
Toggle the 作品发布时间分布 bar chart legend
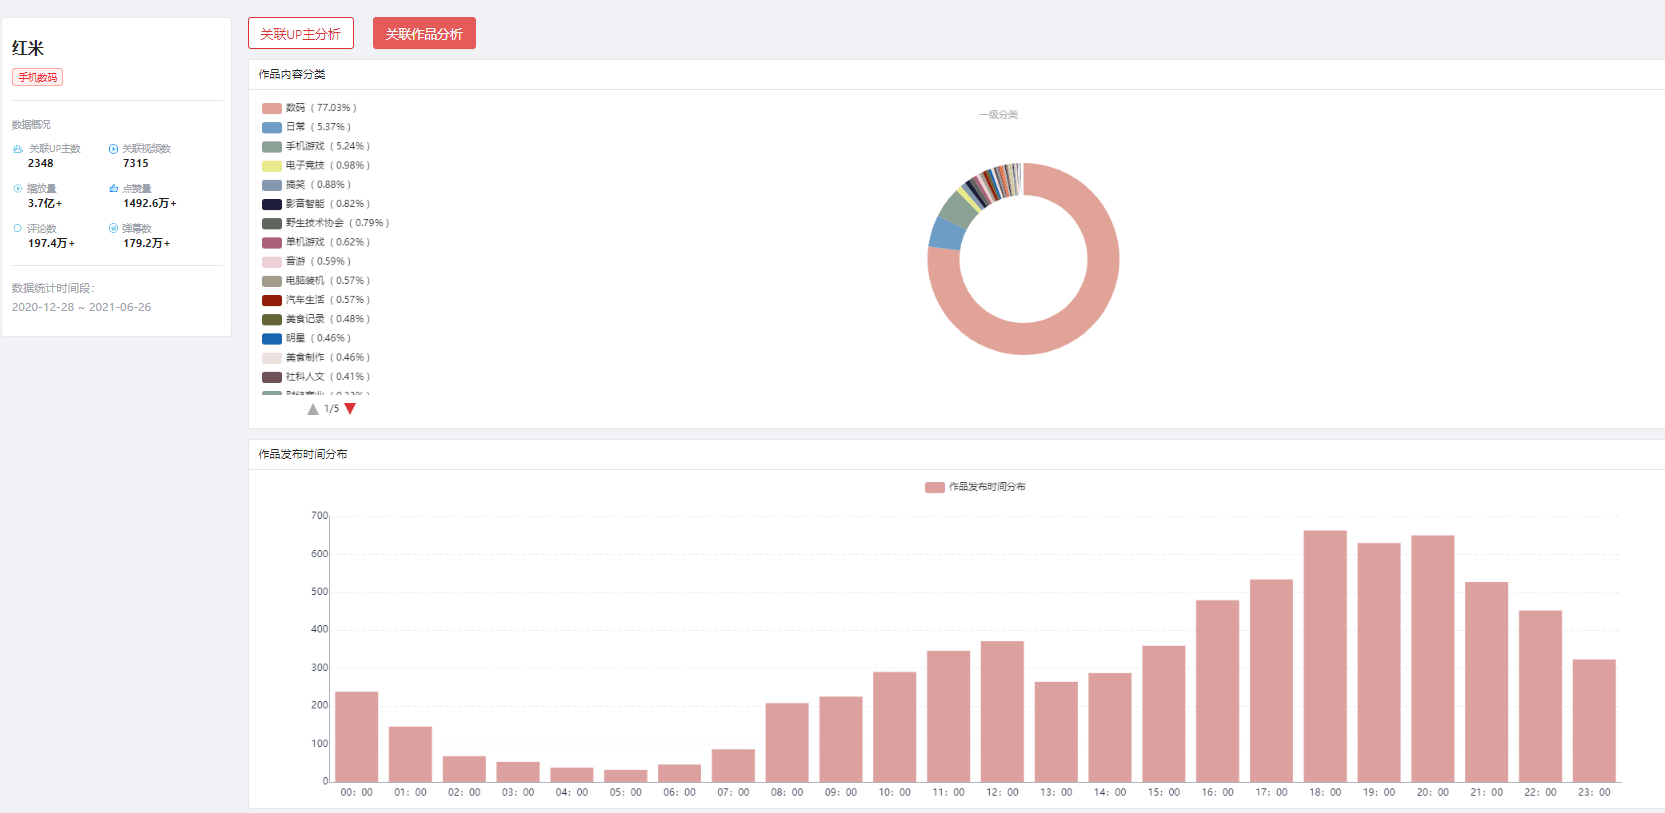pyautogui.click(x=975, y=487)
